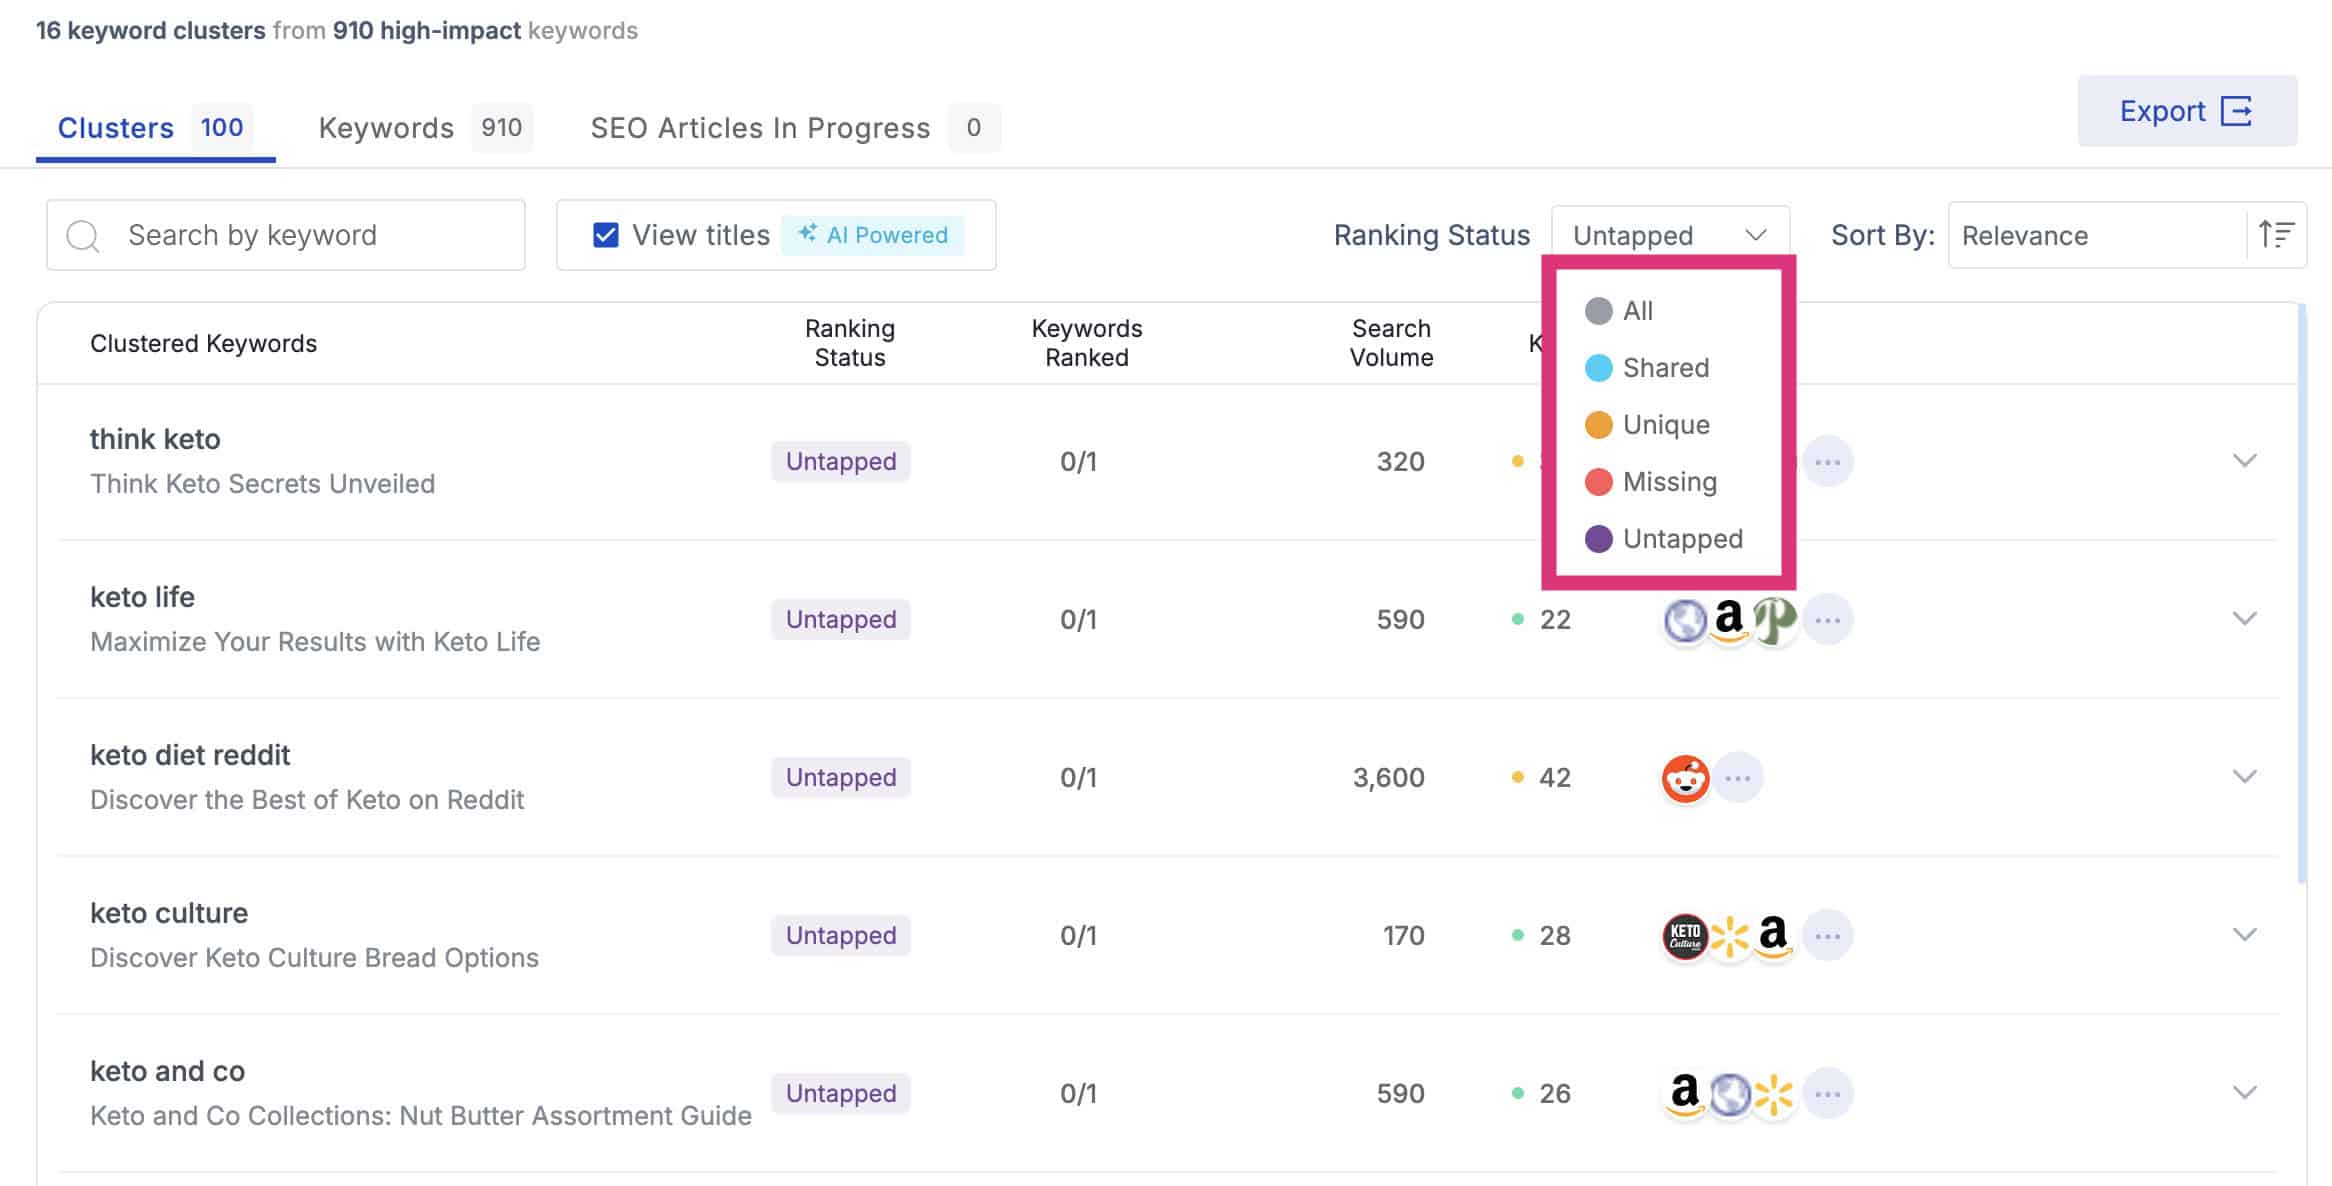Click Untapped badge in keto life row
This screenshot has height=1186, width=2332.
point(841,620)
